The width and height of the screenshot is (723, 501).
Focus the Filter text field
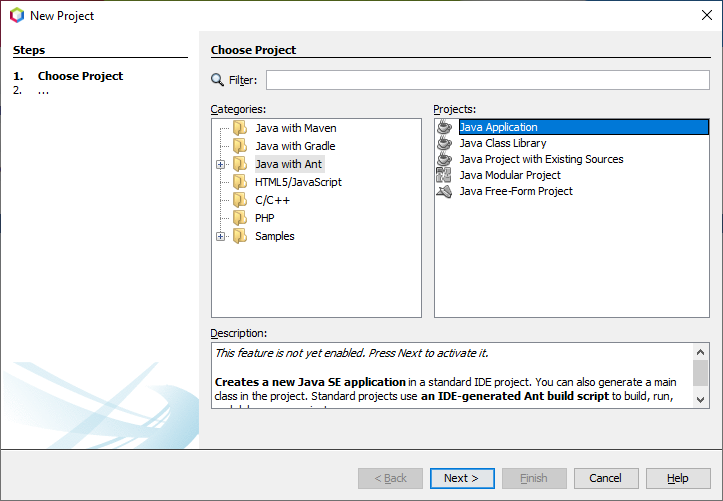click(488, 80)
